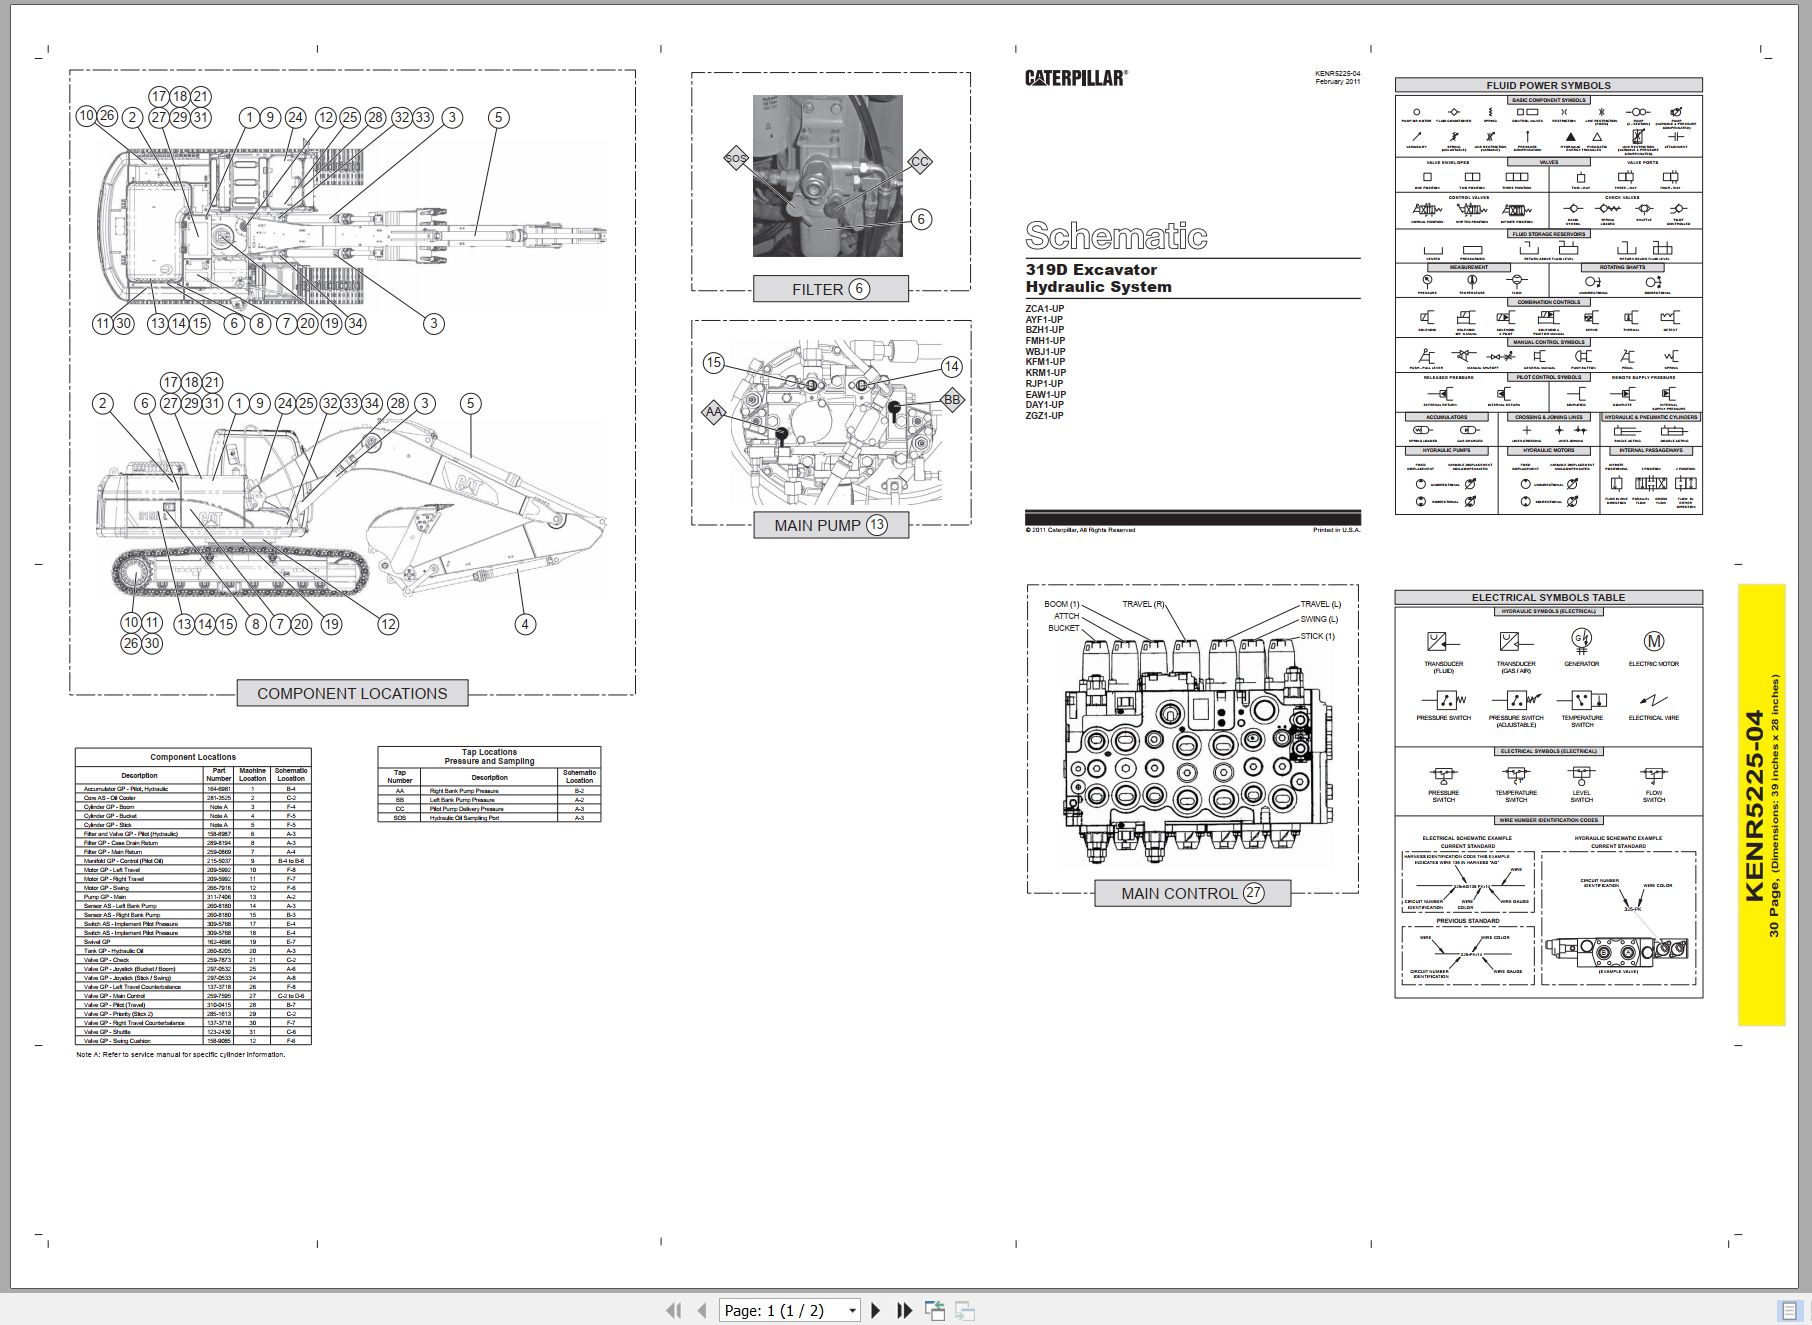Screen dimensions: 1812x1325
Task: Click the generator symbol in electrical table
Action: (x=1581, y=640)
